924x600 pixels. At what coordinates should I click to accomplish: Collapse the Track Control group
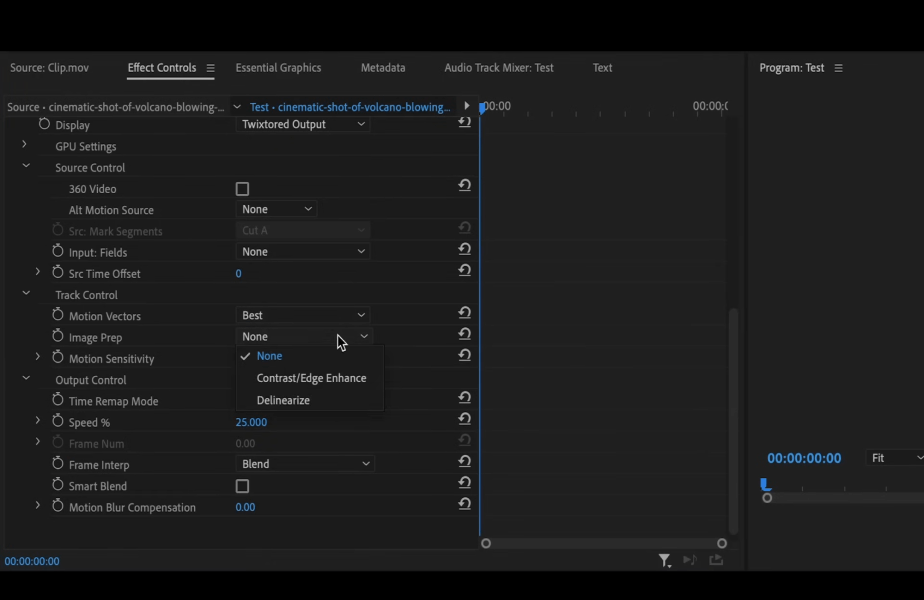[x=26, y=293]
